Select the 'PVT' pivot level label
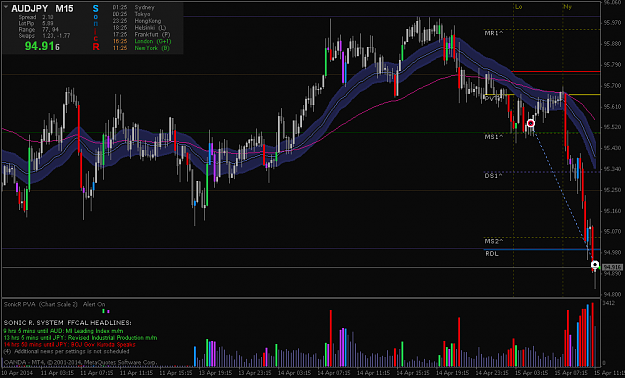The width and height of the screenshot is (625, 378). click(x=493, y=97)
